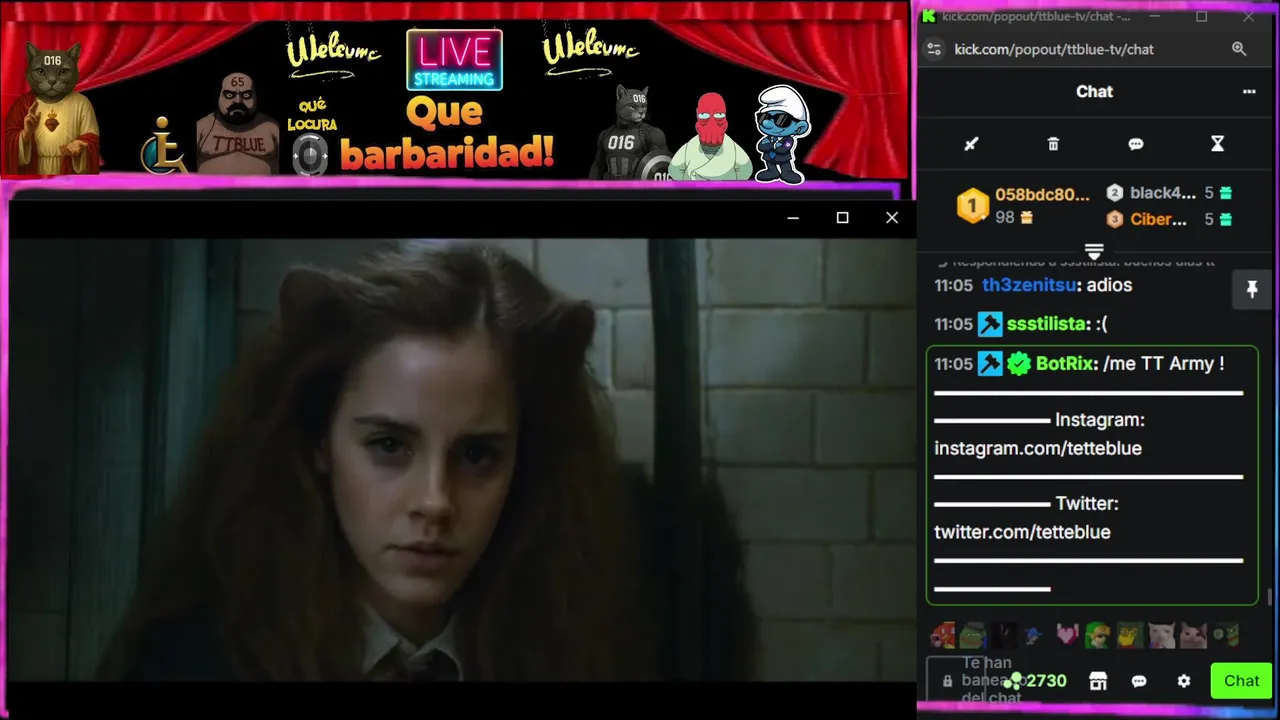Click the second white cat emote
Viewport: 1280px width, 720px height.
[1191, 634]
